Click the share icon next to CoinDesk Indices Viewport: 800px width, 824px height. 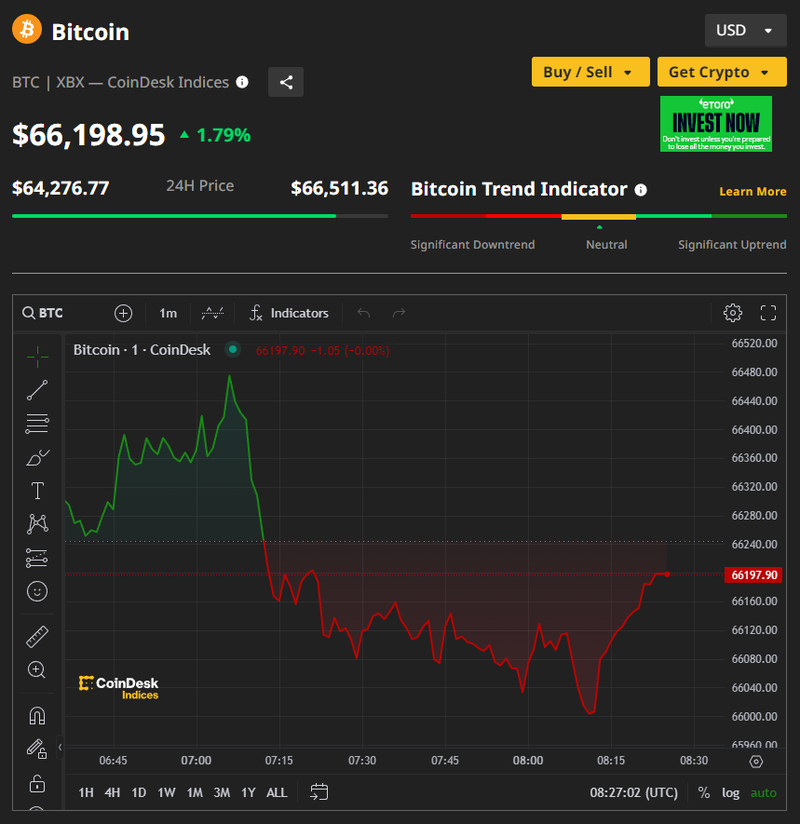[286, 82]
